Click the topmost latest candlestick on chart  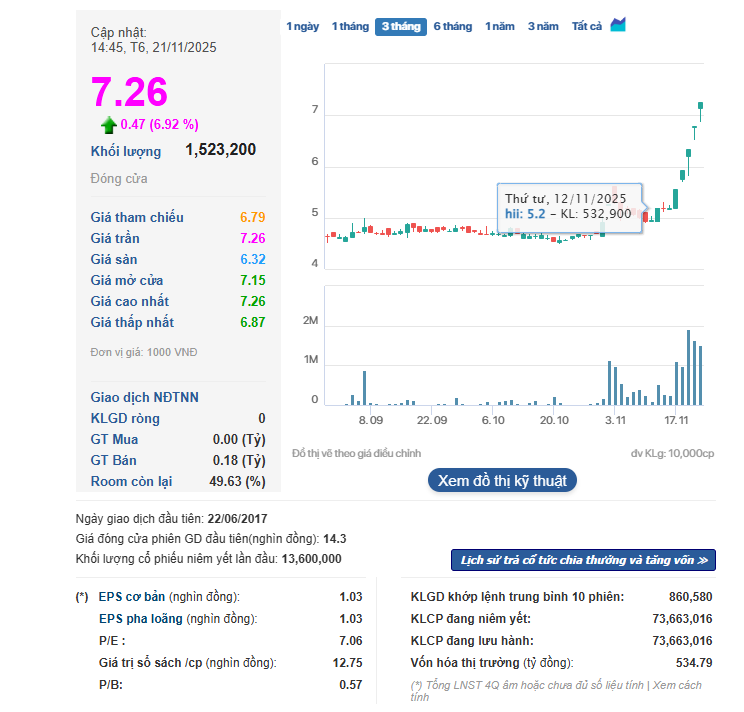click(x=701, y=106)
